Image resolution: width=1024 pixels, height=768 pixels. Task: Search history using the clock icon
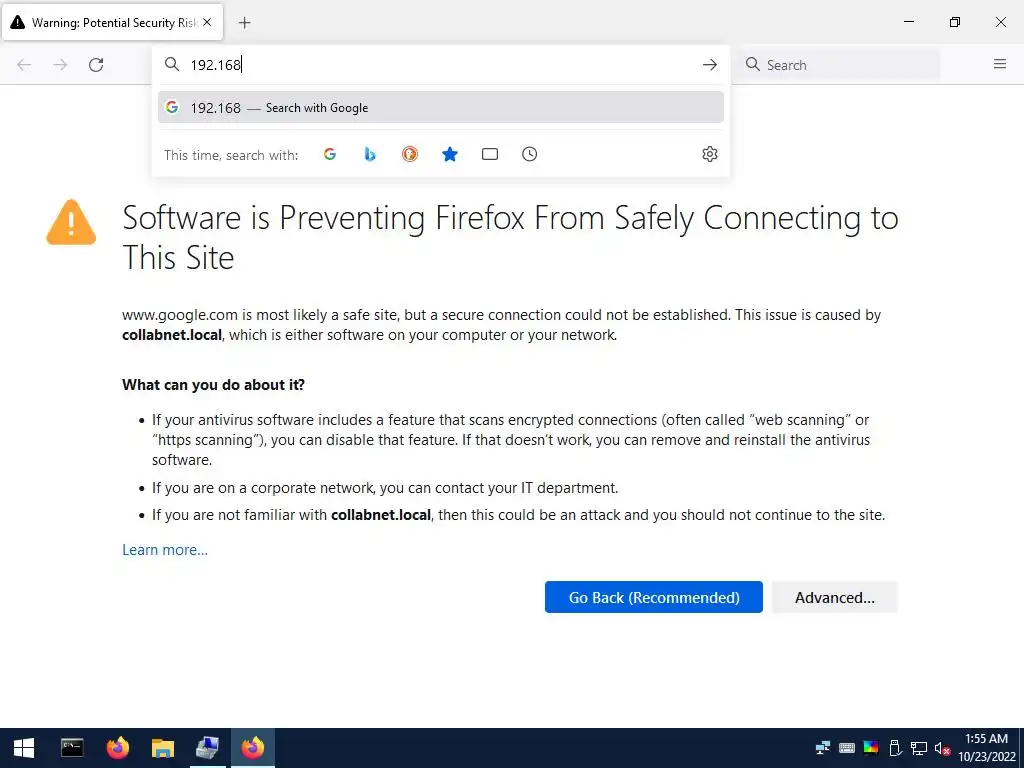click(x=530, y=154)
